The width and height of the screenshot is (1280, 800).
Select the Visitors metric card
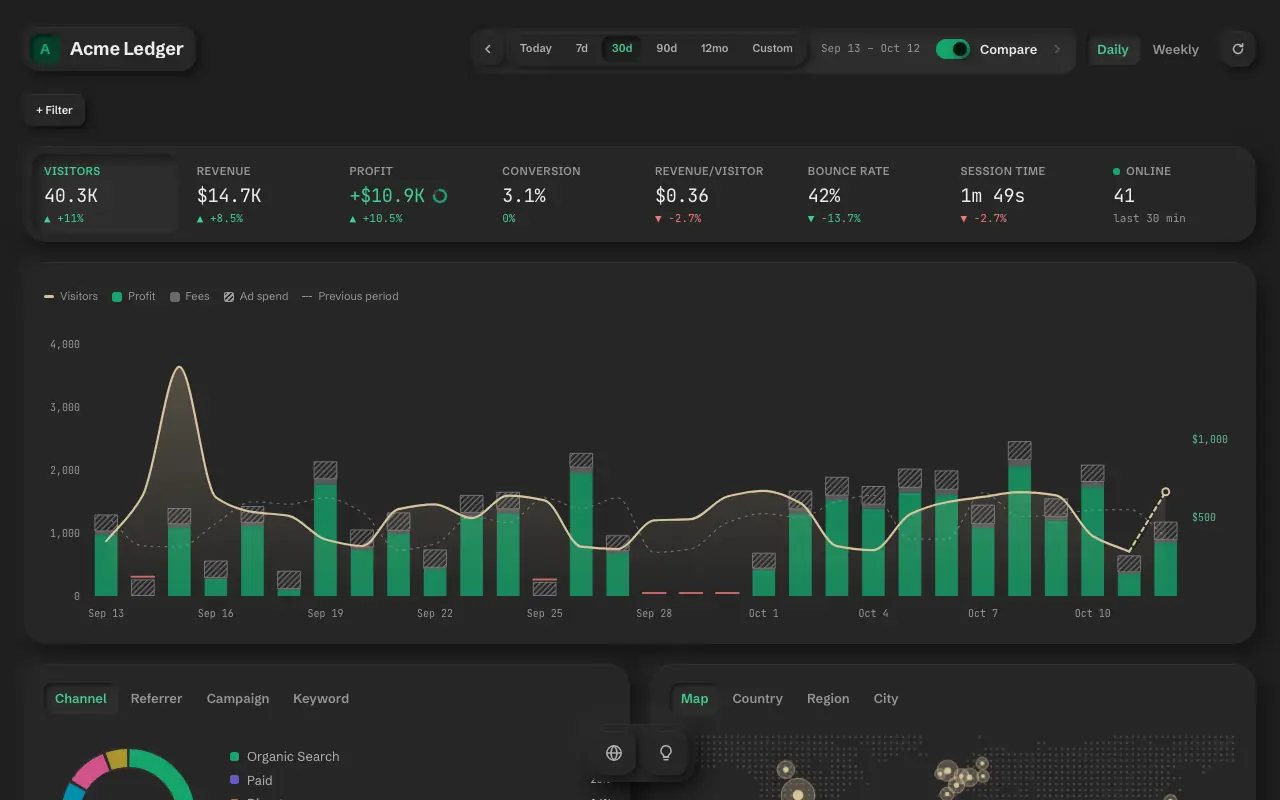(105, 194)
